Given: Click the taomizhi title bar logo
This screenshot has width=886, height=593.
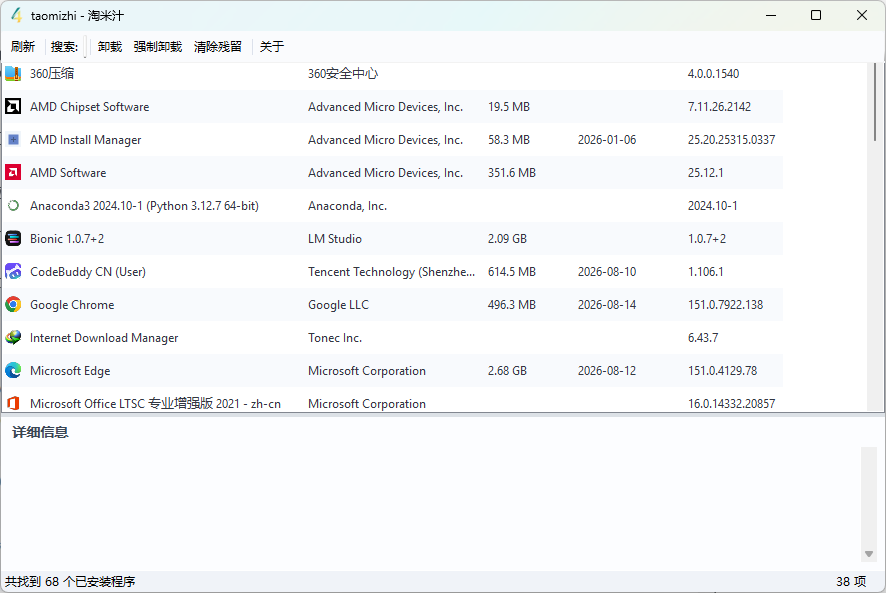Looking at the screenshot, I should (x=17, y=15).
